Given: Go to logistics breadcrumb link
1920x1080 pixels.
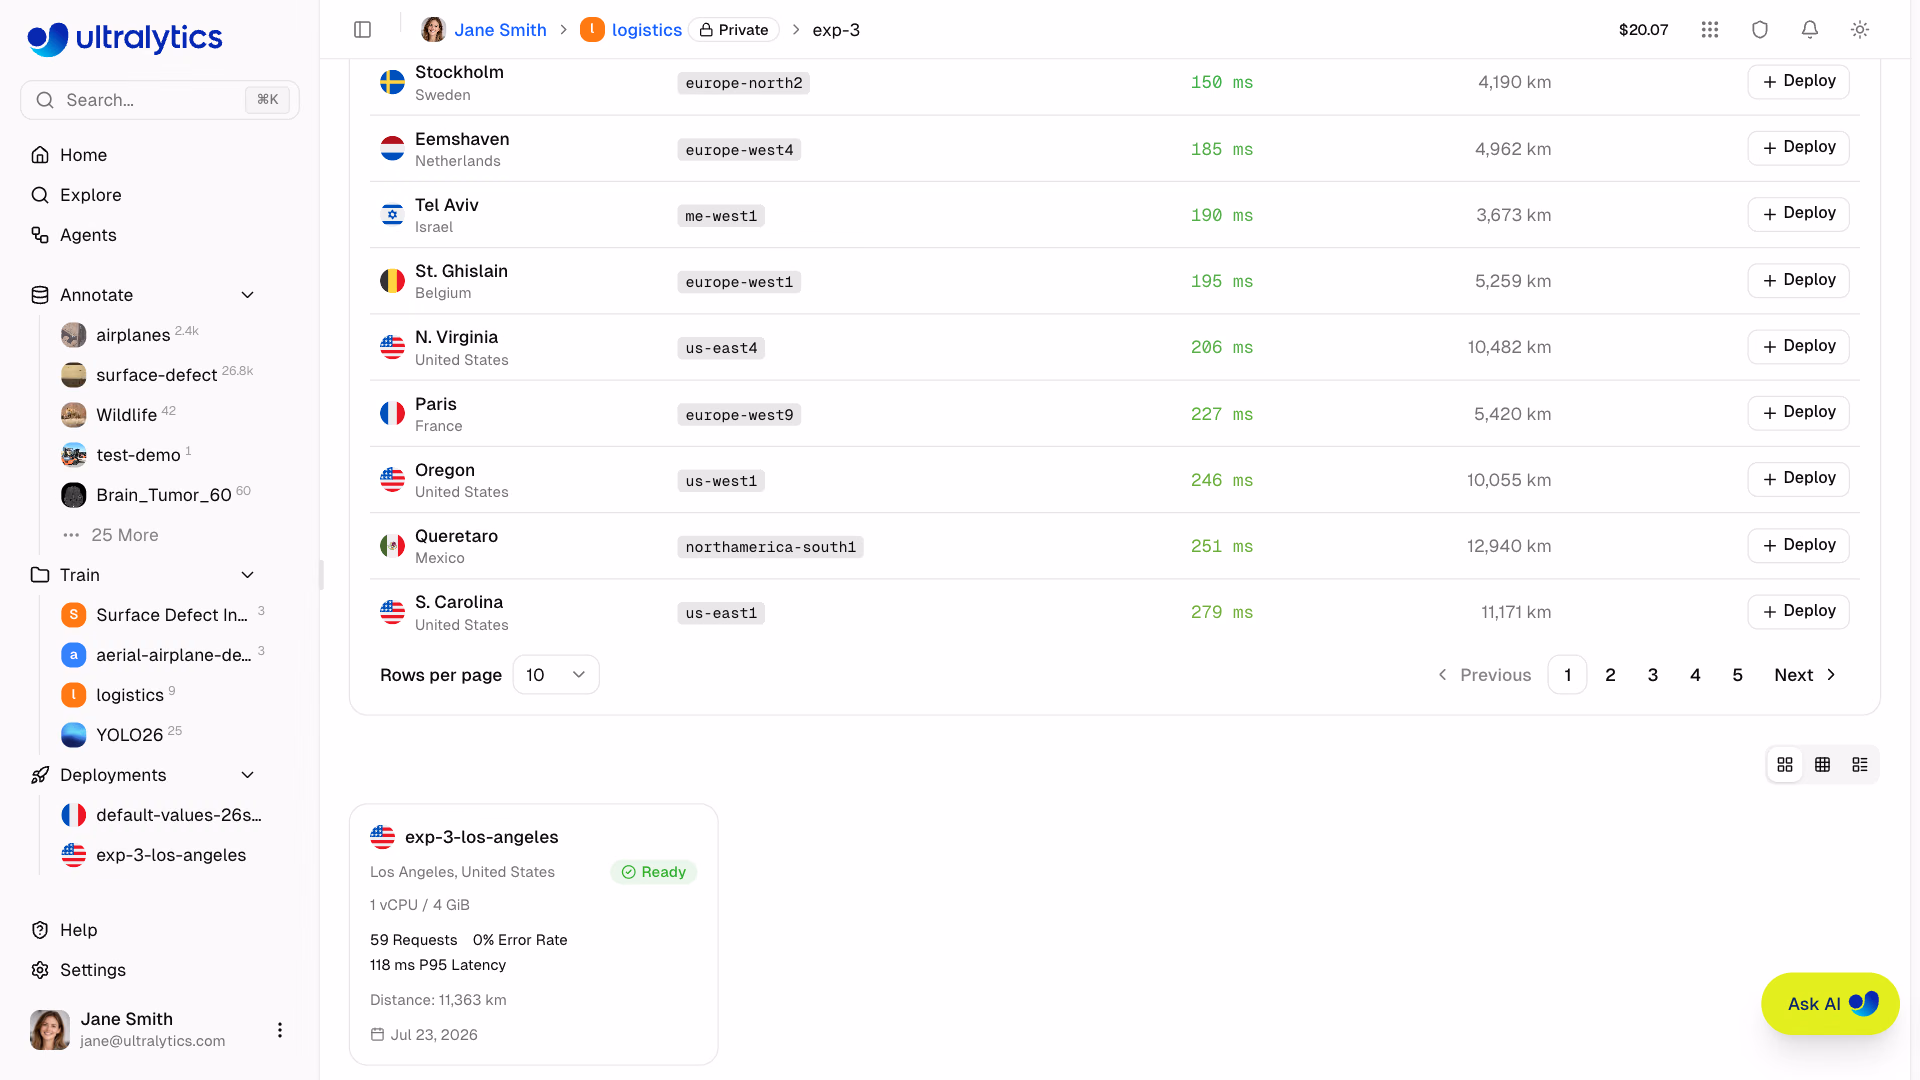Looking at the screenshot, I should [647, 30].
